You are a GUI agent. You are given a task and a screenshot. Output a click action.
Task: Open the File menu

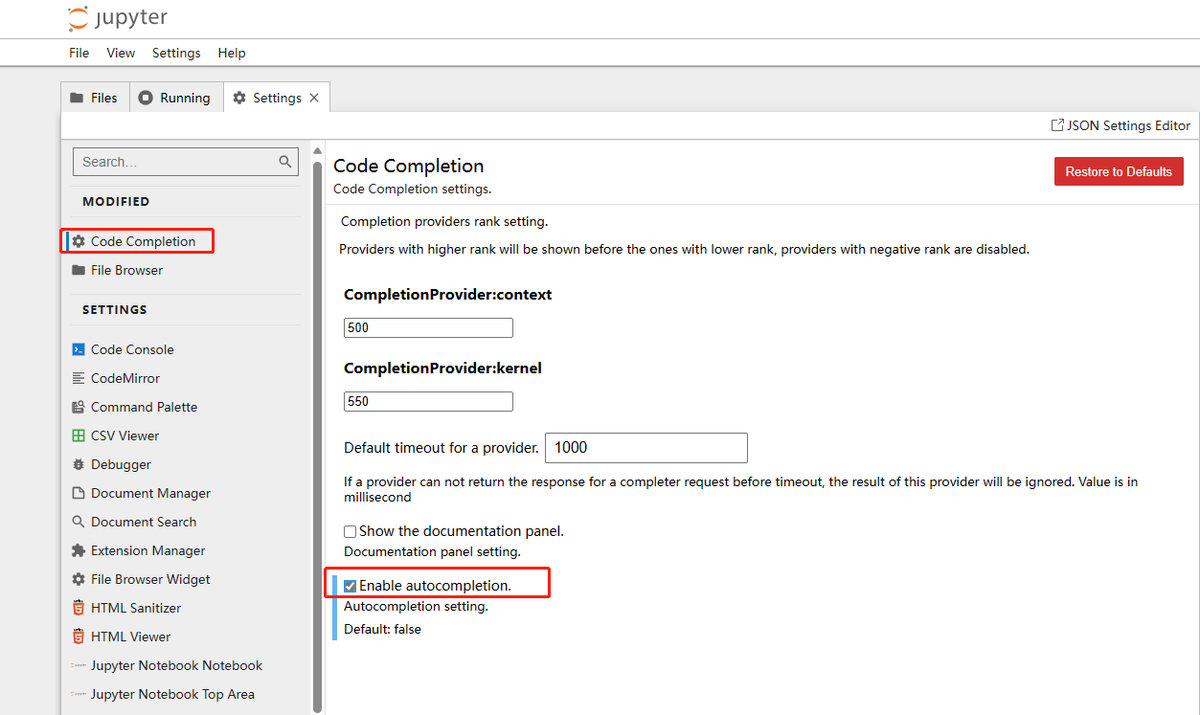pyautogui.click(x=79, y=53)
